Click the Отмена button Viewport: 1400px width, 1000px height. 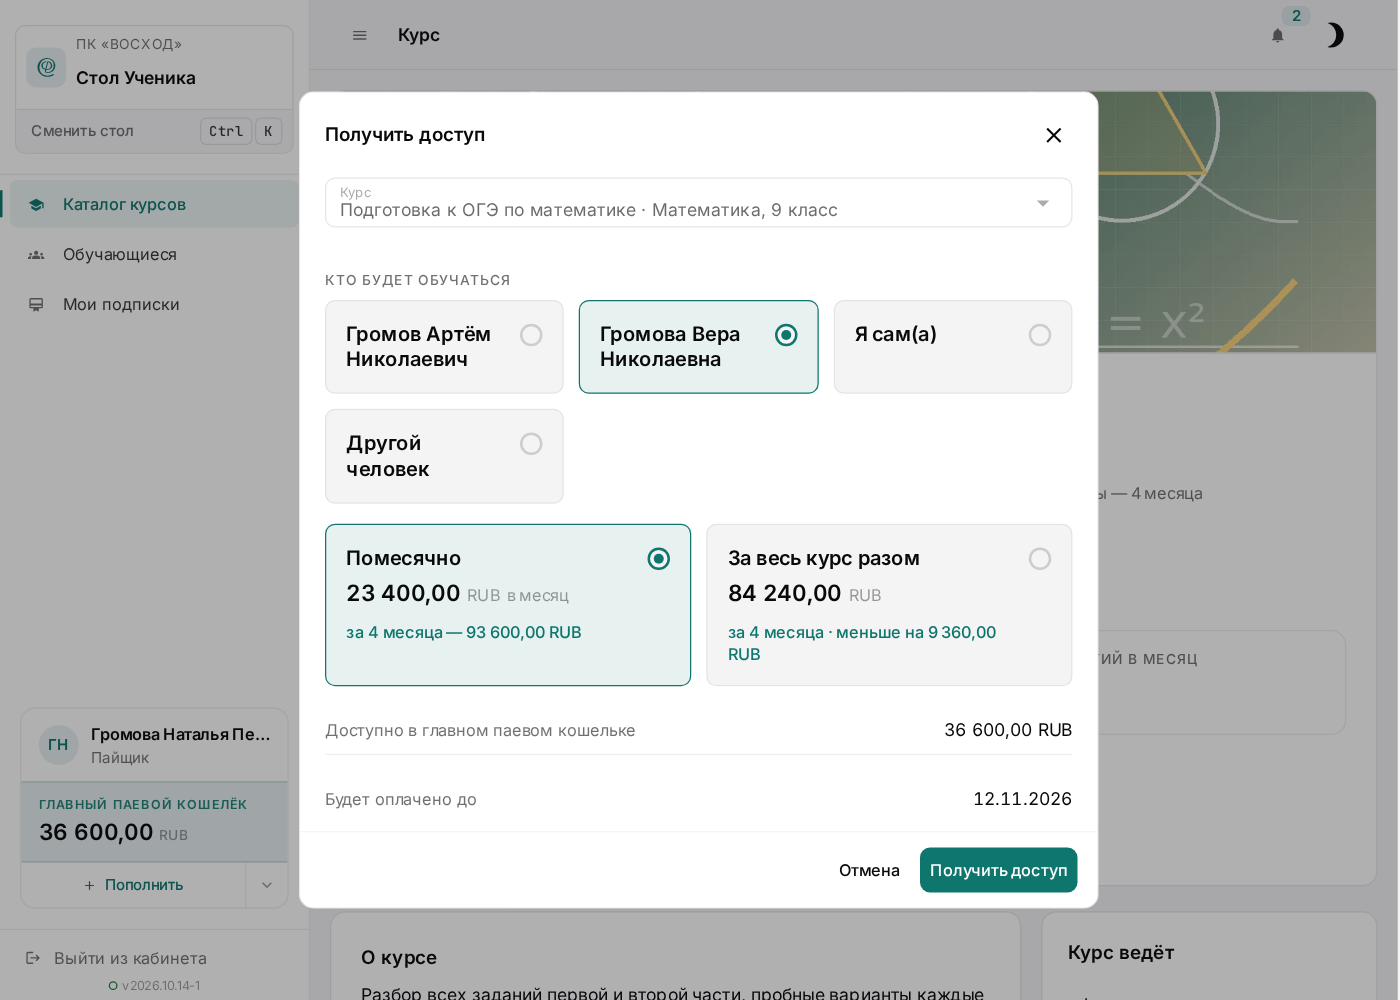click(x=869, y=870)
